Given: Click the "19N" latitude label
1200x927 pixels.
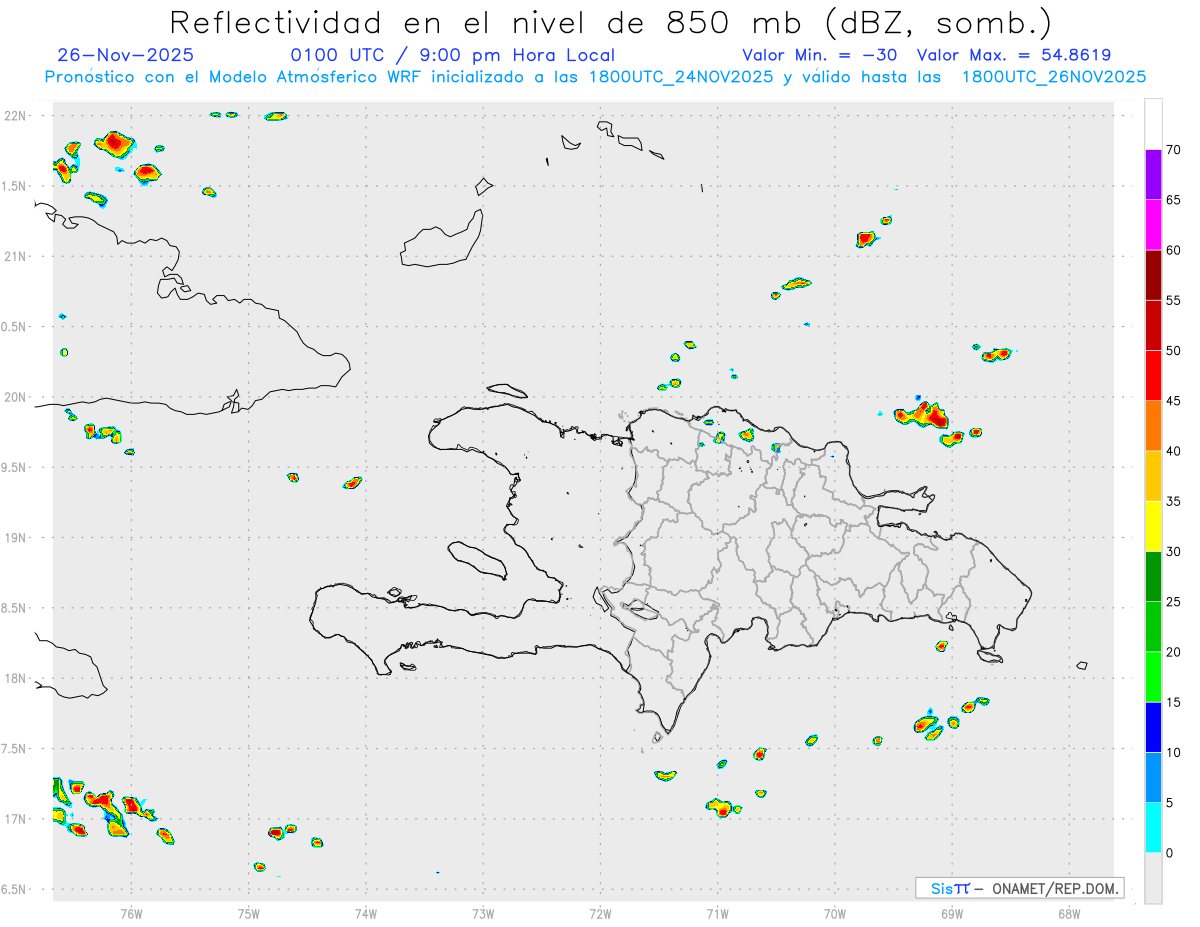Looking at the screenshot, I should click(17, 538).
